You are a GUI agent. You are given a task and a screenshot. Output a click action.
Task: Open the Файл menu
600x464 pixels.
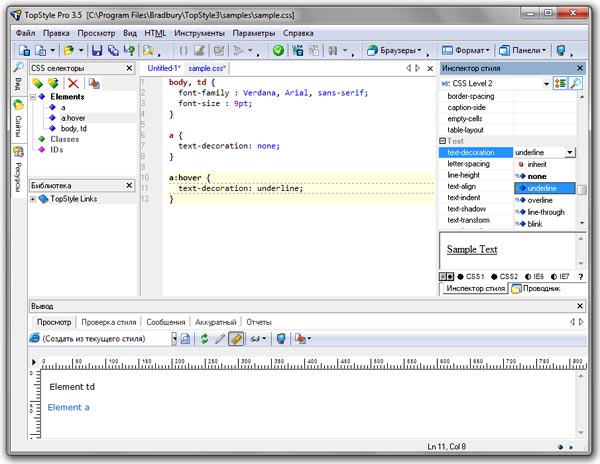(x=25, y=33)
